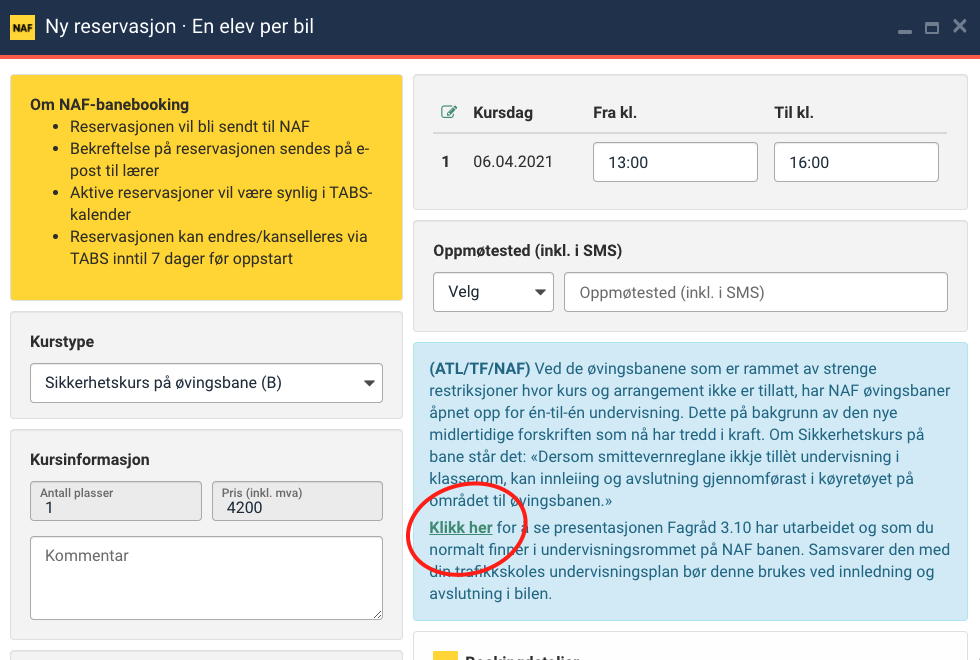This screenshot has width=980, height=660.
Task: Select the Antall plasser field
Action: 116,501
